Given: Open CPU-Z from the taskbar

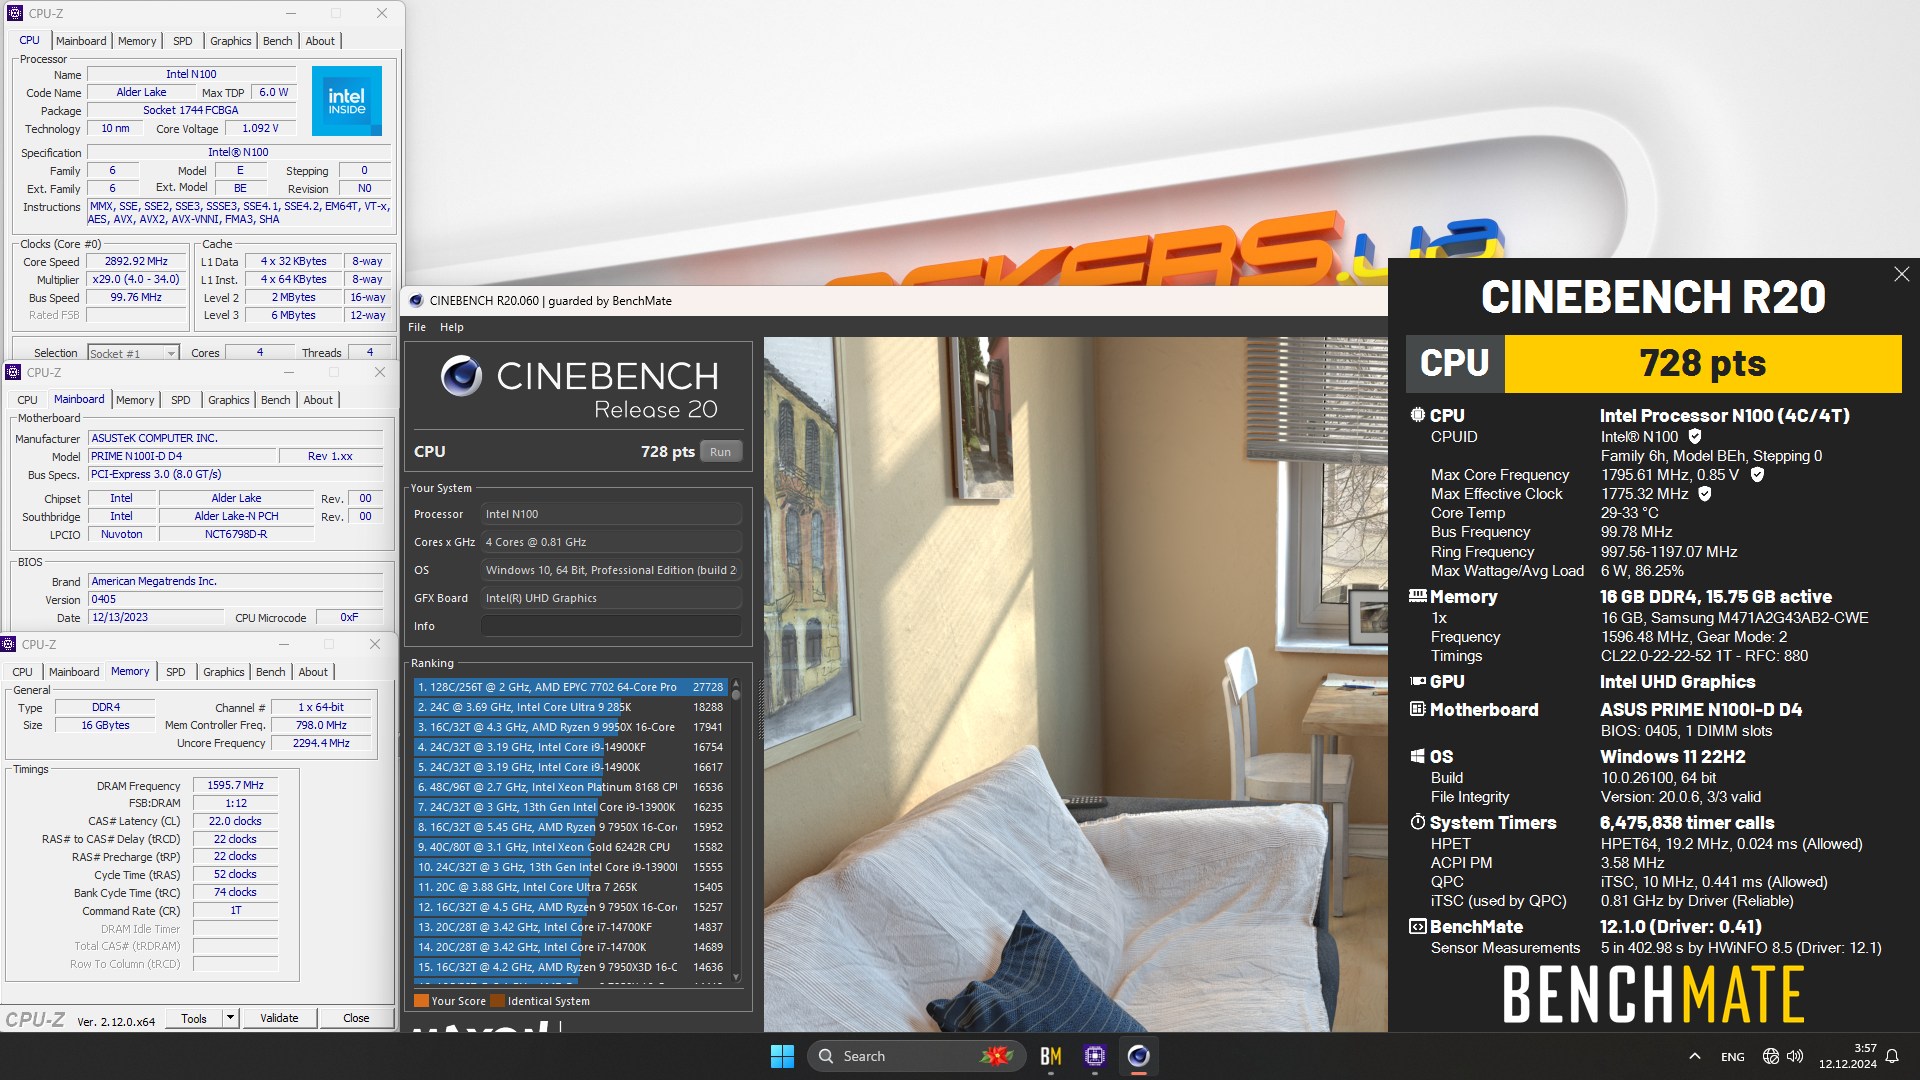Looking at the screenshot, I should pos(1094,1056).
